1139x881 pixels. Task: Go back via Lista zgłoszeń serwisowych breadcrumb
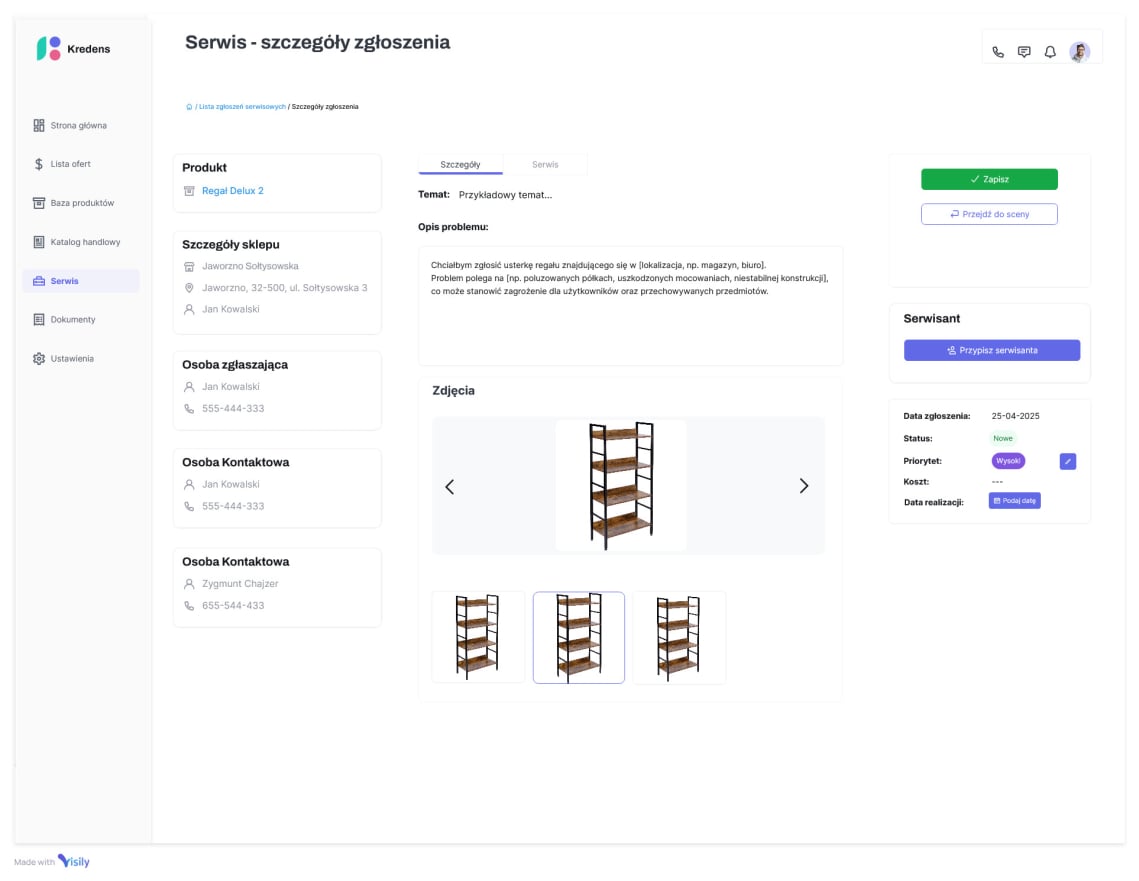click(240, 106)
